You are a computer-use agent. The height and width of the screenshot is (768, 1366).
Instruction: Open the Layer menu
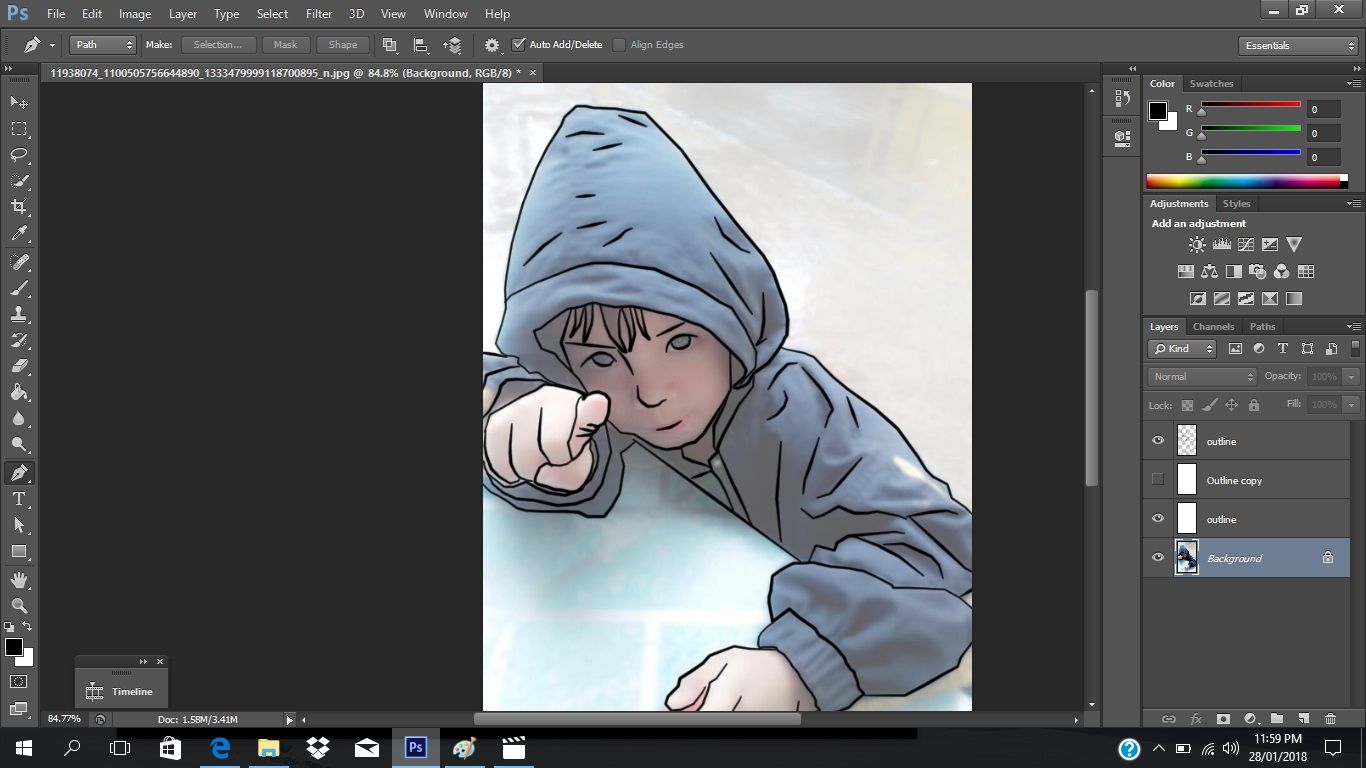183,14
